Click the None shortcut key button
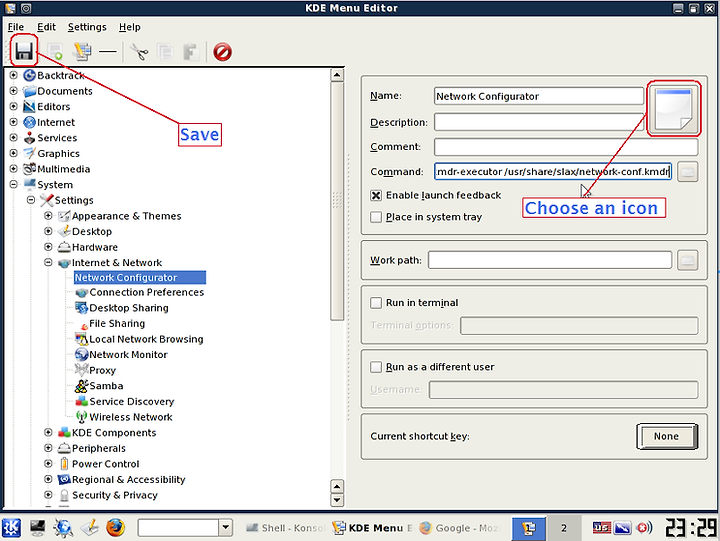Image resolution: width=720 pixels, height=541 pixels. 667,436
